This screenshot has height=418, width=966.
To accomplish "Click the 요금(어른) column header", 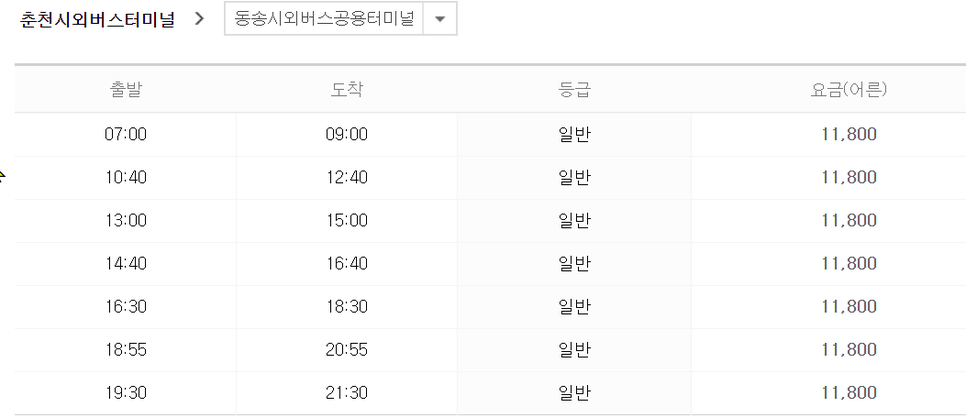I will [x=849, y=90].
